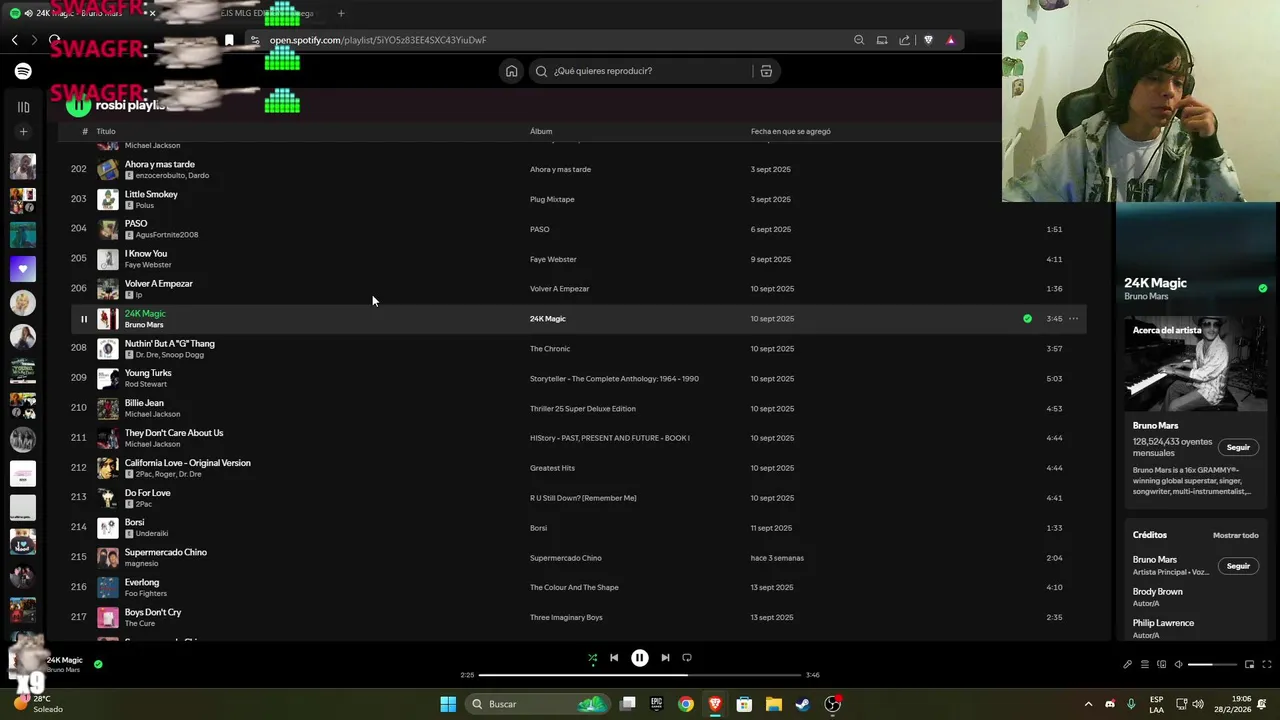
Task: Click the Billie Jean track title
Action: point(144,403)
